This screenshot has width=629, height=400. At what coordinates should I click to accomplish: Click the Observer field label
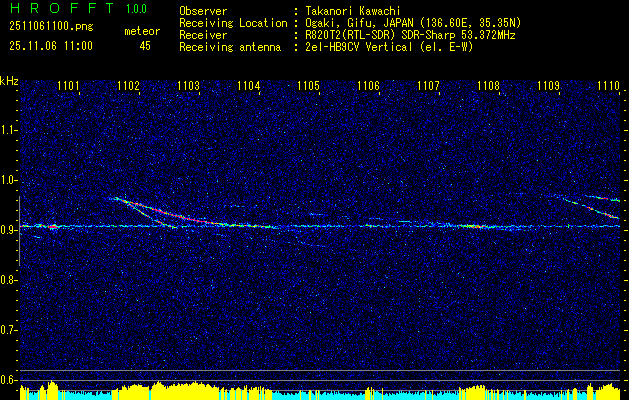(203, 11)
